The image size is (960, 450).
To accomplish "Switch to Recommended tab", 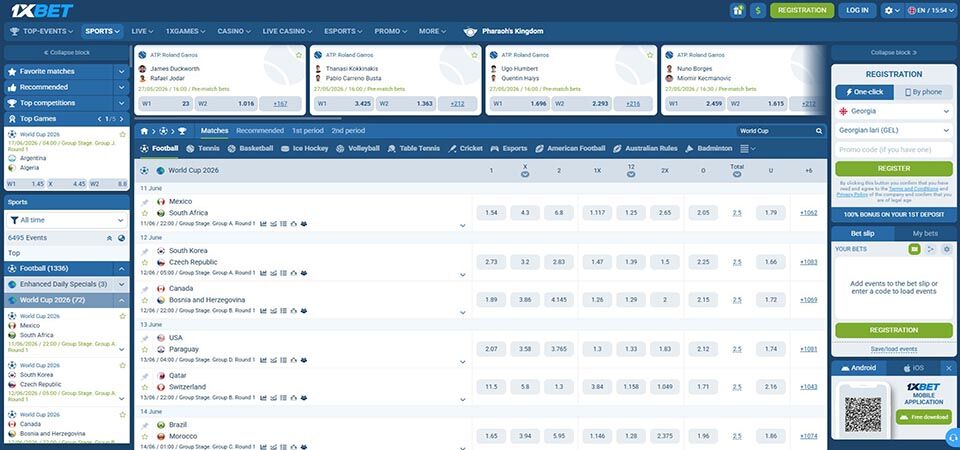I will pos(260,131).
